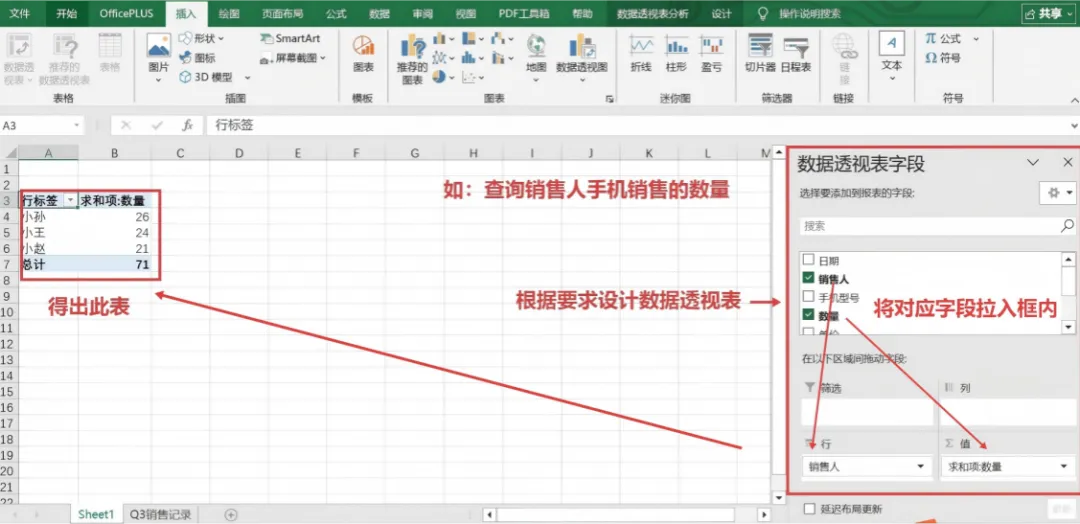Open 推荐的图表 recommended charts

click(412, 59)
